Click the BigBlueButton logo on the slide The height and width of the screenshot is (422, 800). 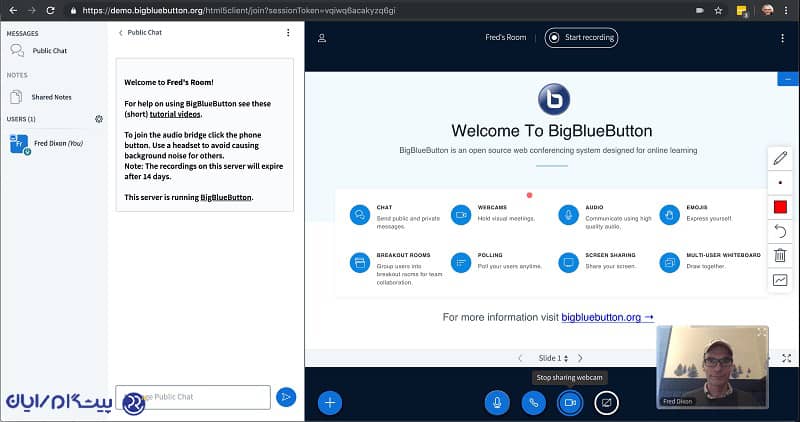(554, 99)
